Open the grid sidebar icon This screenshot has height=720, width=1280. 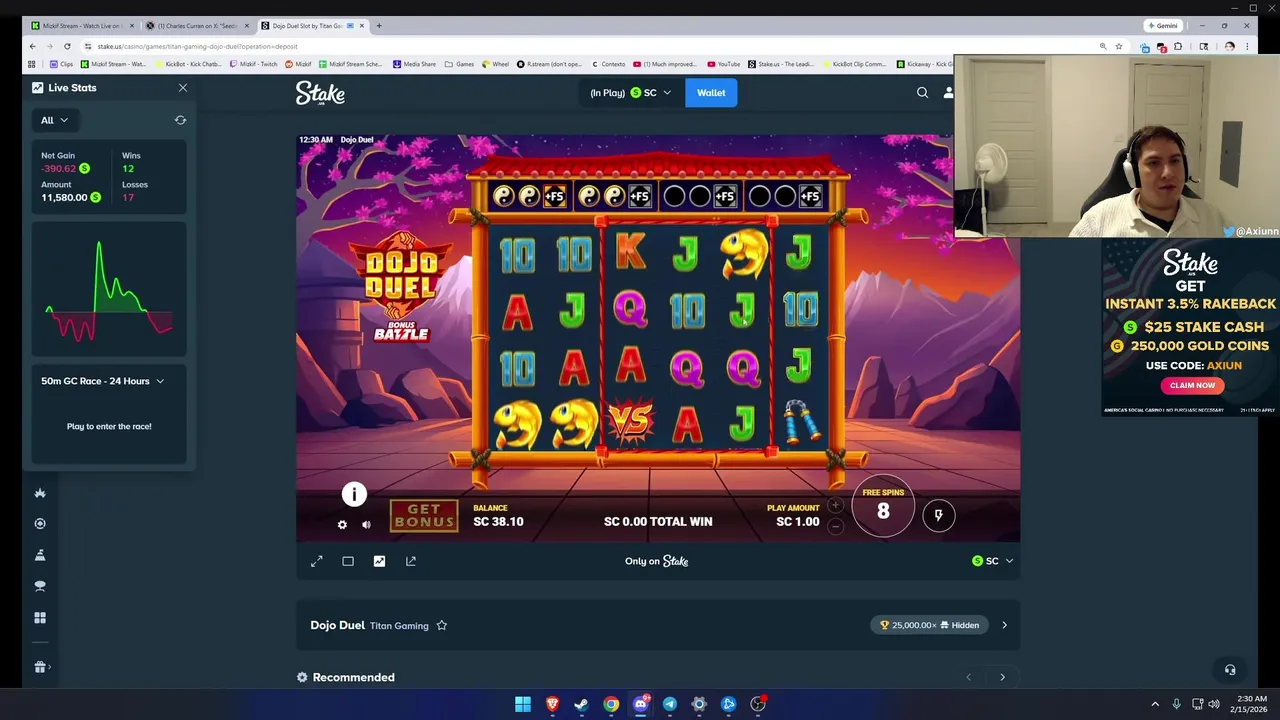[x=40, y=618]
